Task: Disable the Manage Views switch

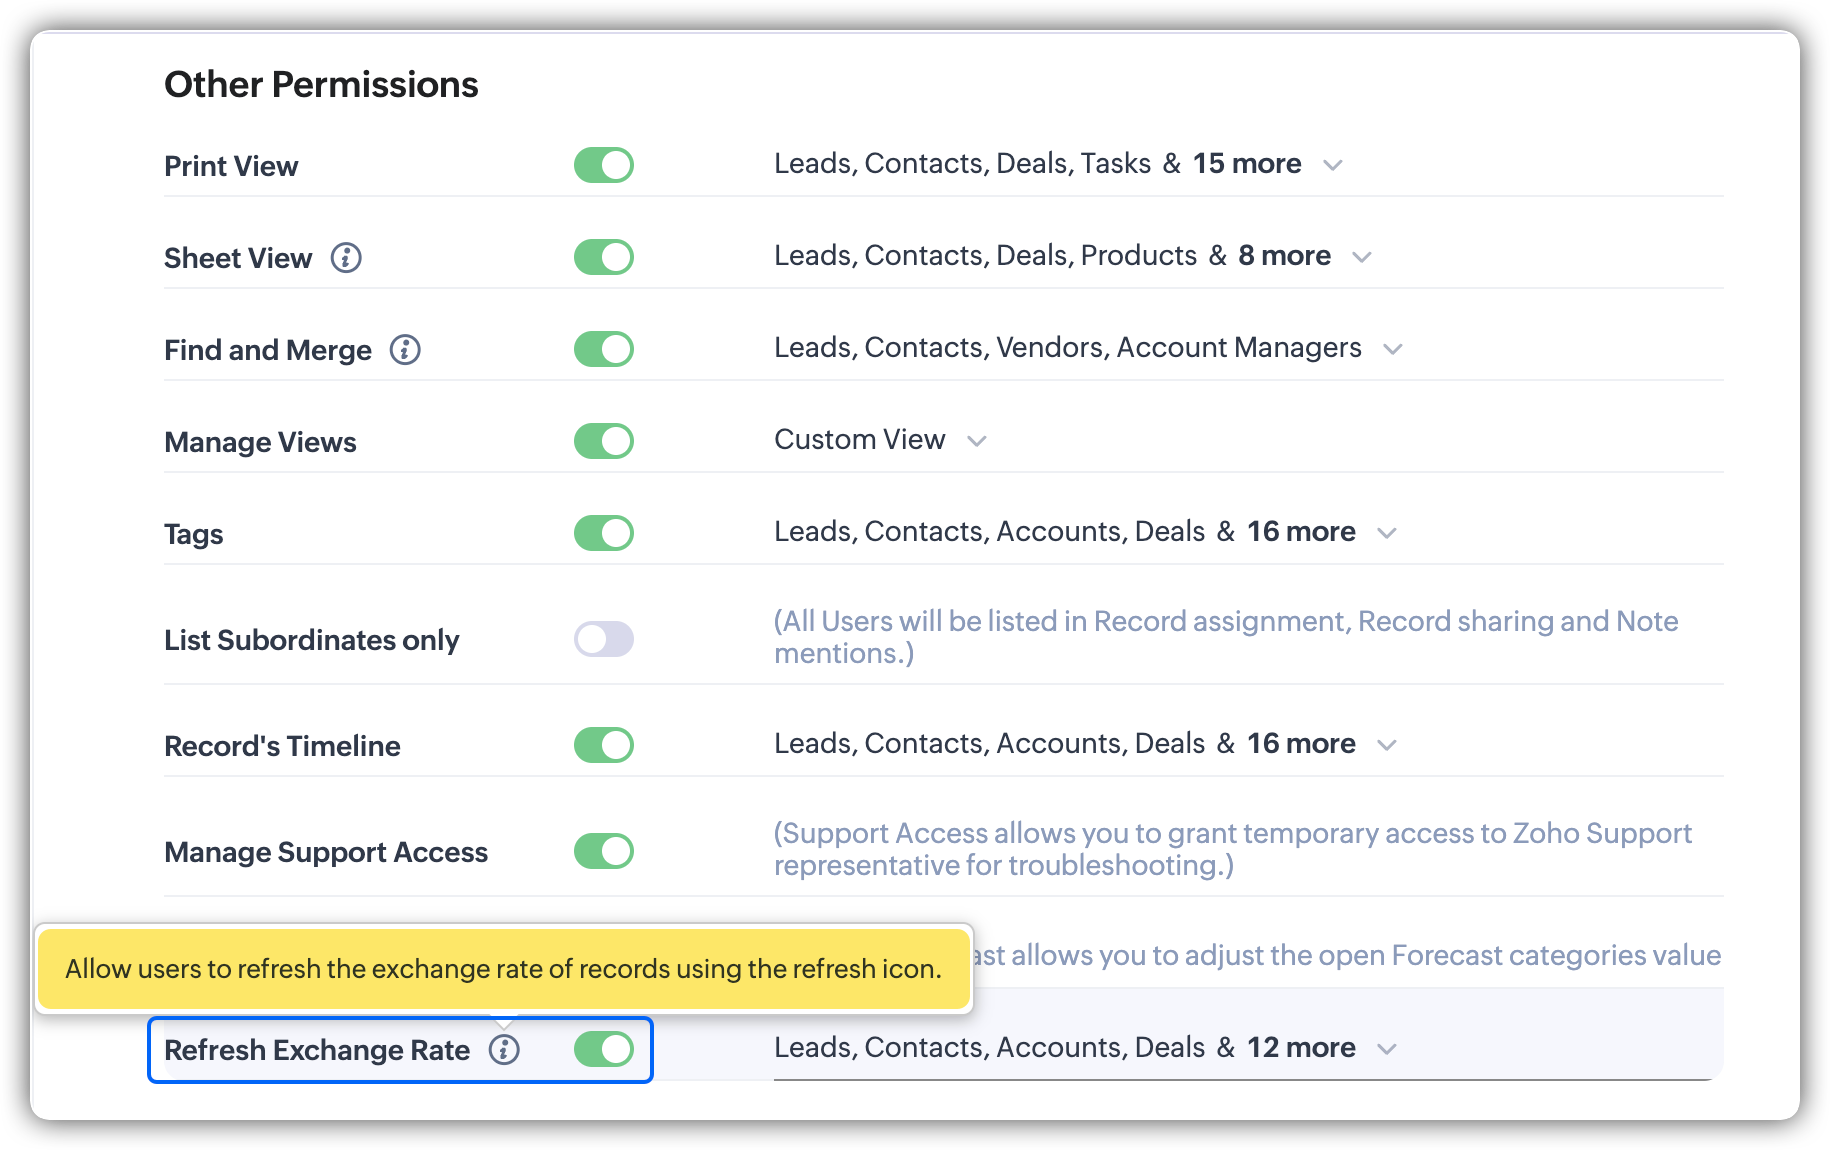Action: click(604, 441)
